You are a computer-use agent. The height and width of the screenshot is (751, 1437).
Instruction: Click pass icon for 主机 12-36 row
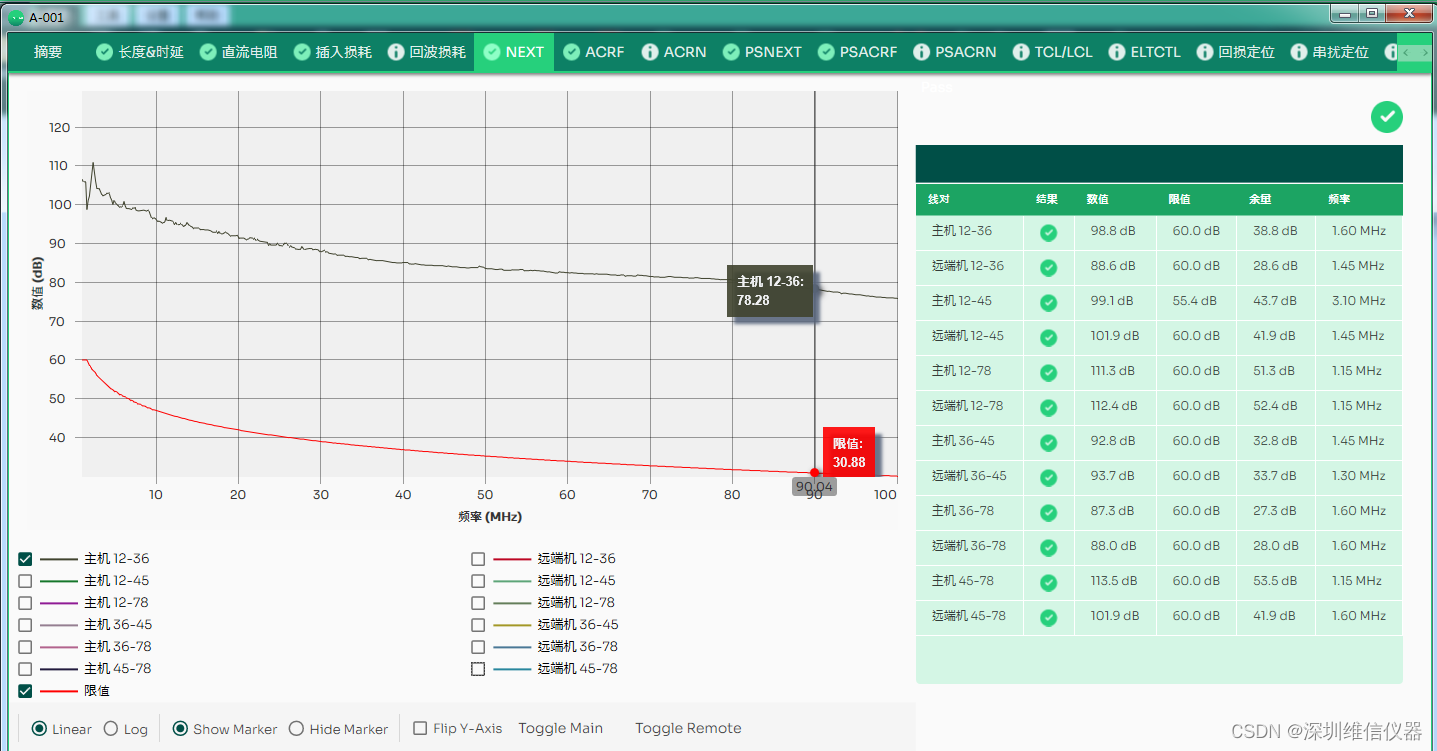1048,233
